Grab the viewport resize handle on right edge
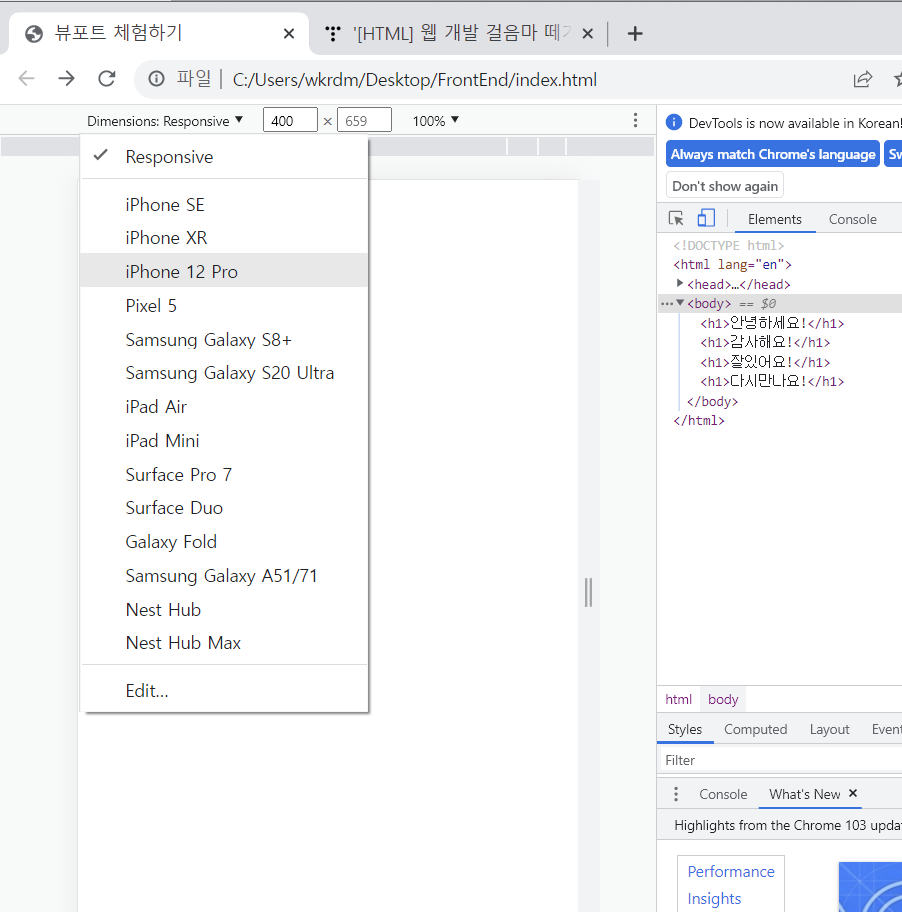 [589, 593]
